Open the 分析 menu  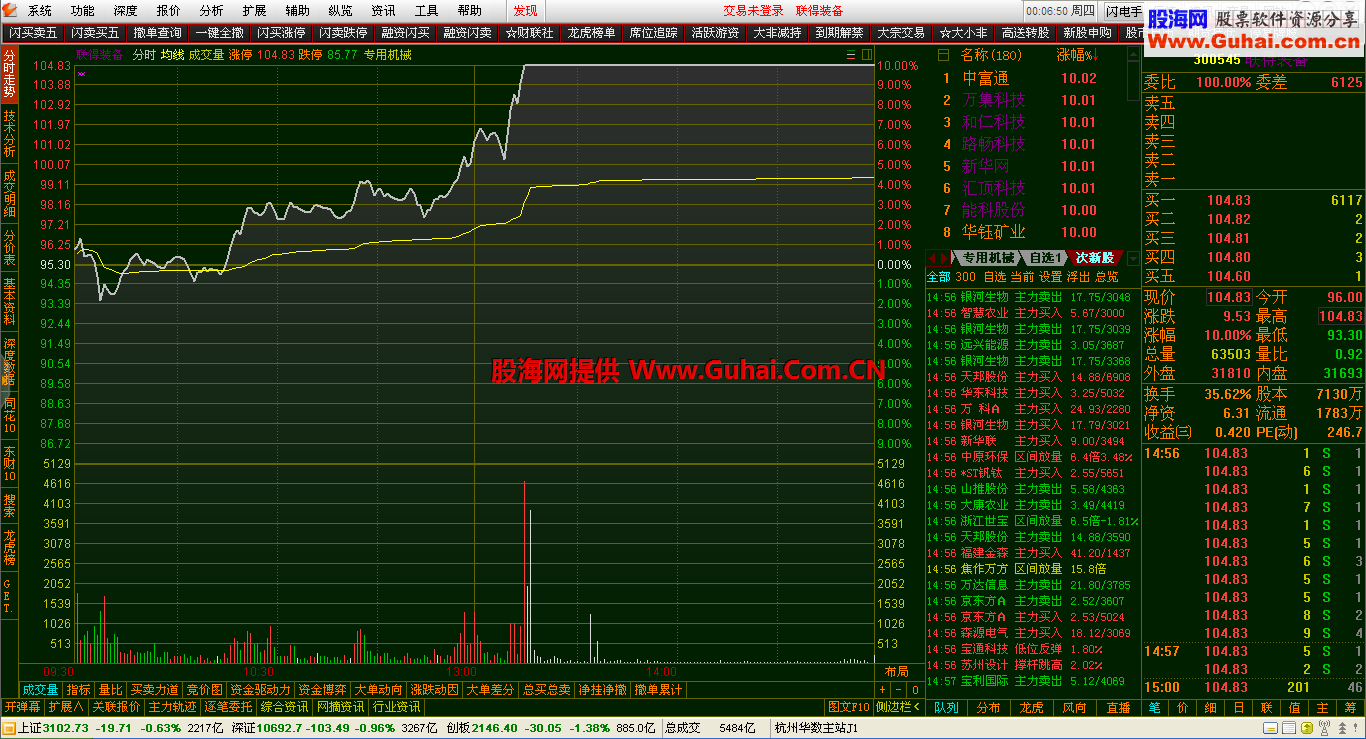point(211,11)
